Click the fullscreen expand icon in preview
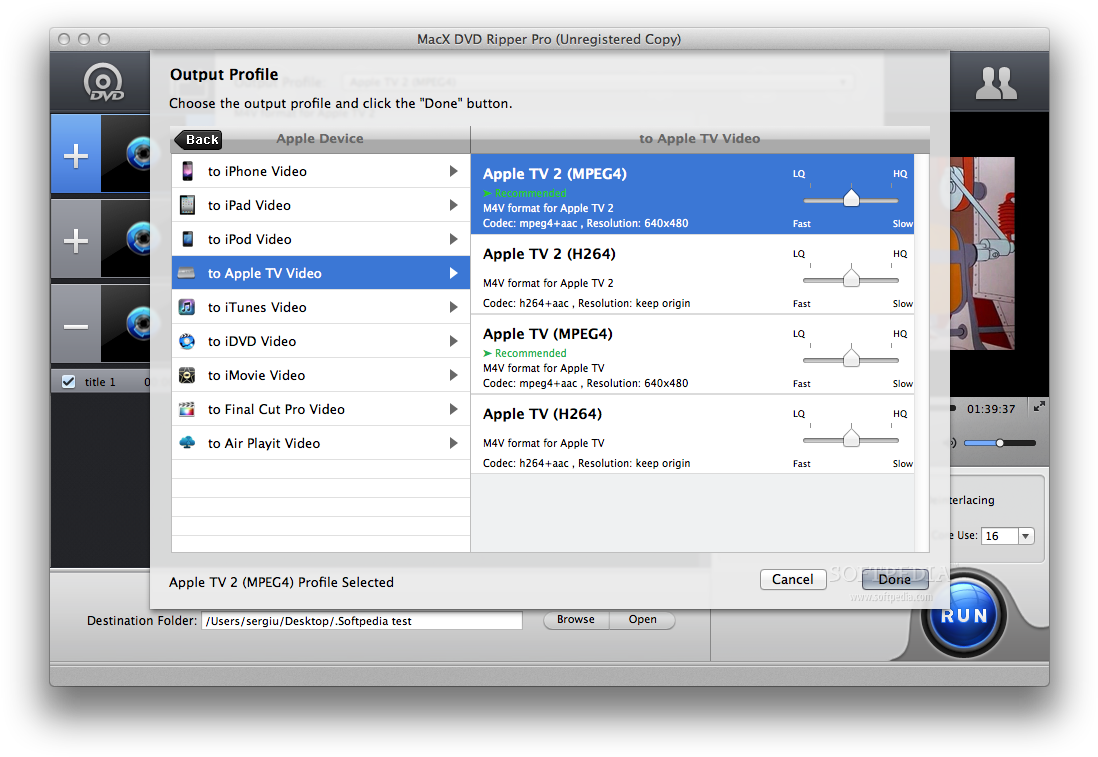1098x757 pixels. (x=1039, y=406)
